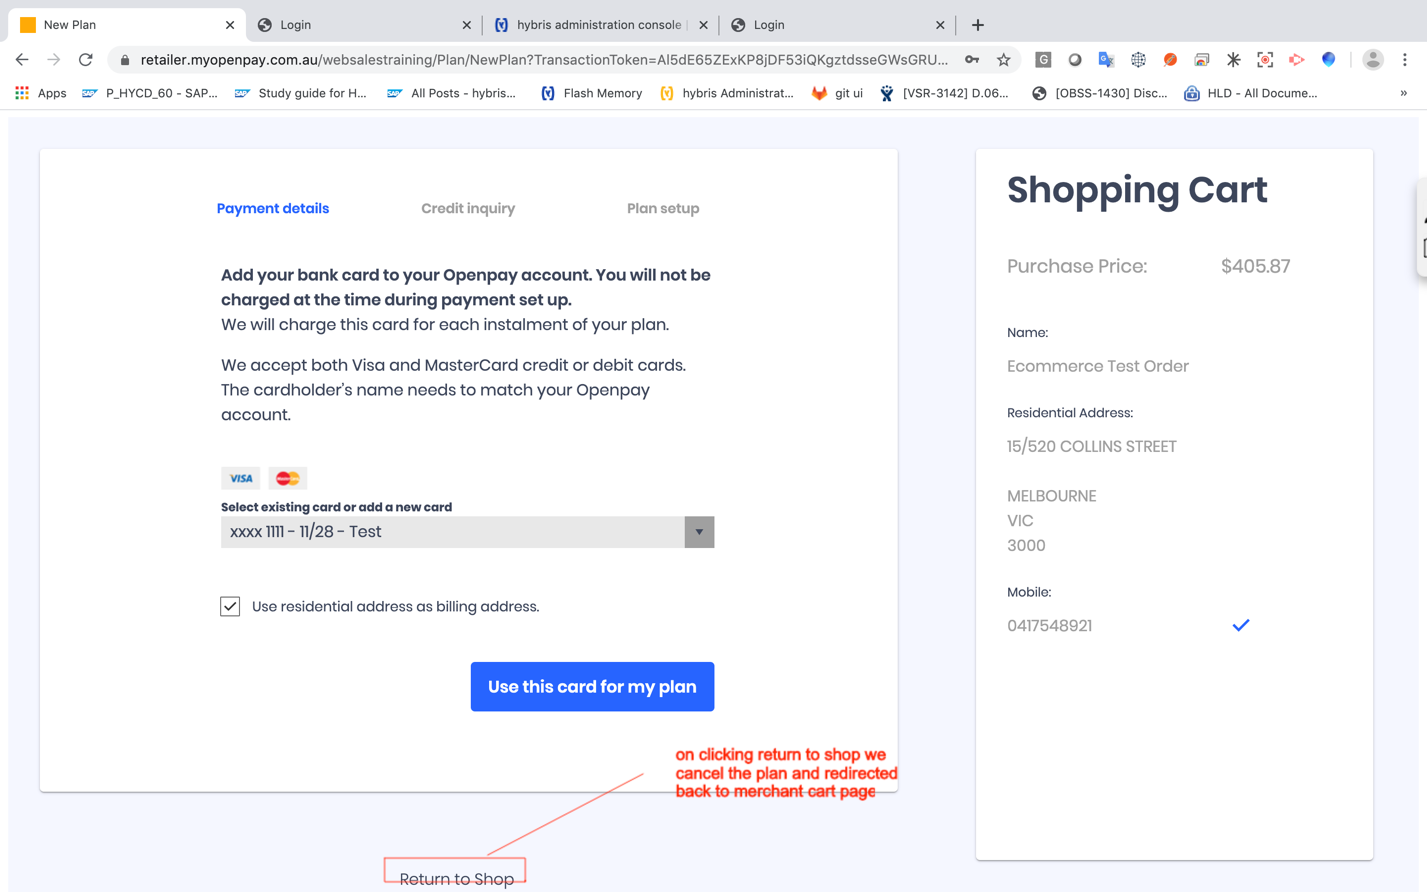Open the saved passwords key icon
1427x892 pixels.
point(972,60)
